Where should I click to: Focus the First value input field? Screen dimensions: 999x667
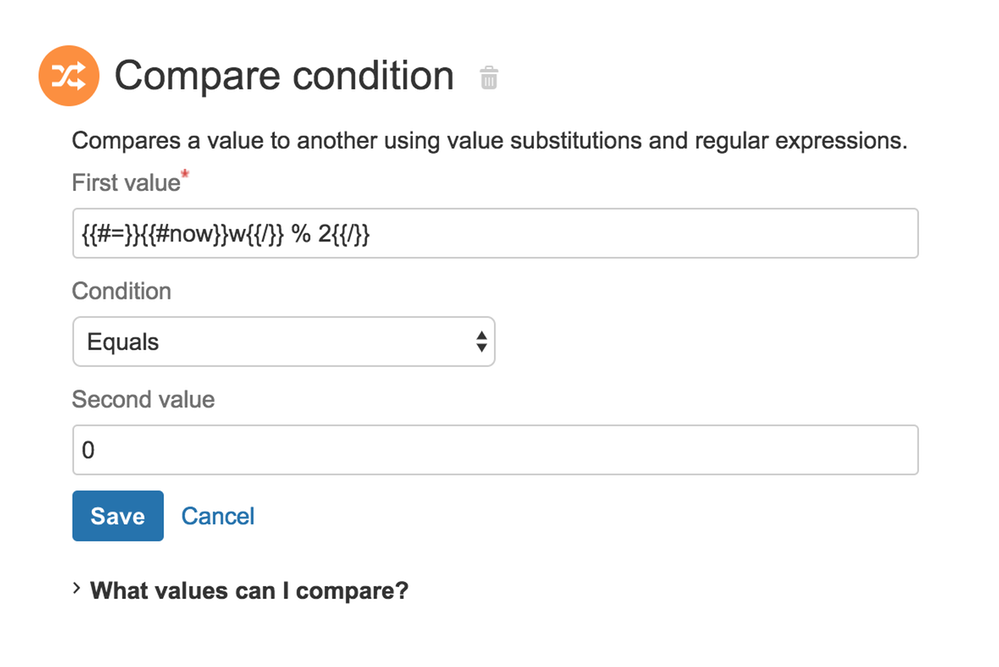[x=495, y=233]
